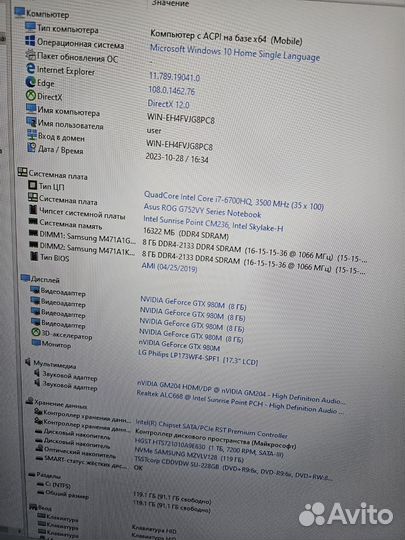The image size is (405, 540).
Task: Open the DirectX 12.0 link
Action: pos(168,104)
